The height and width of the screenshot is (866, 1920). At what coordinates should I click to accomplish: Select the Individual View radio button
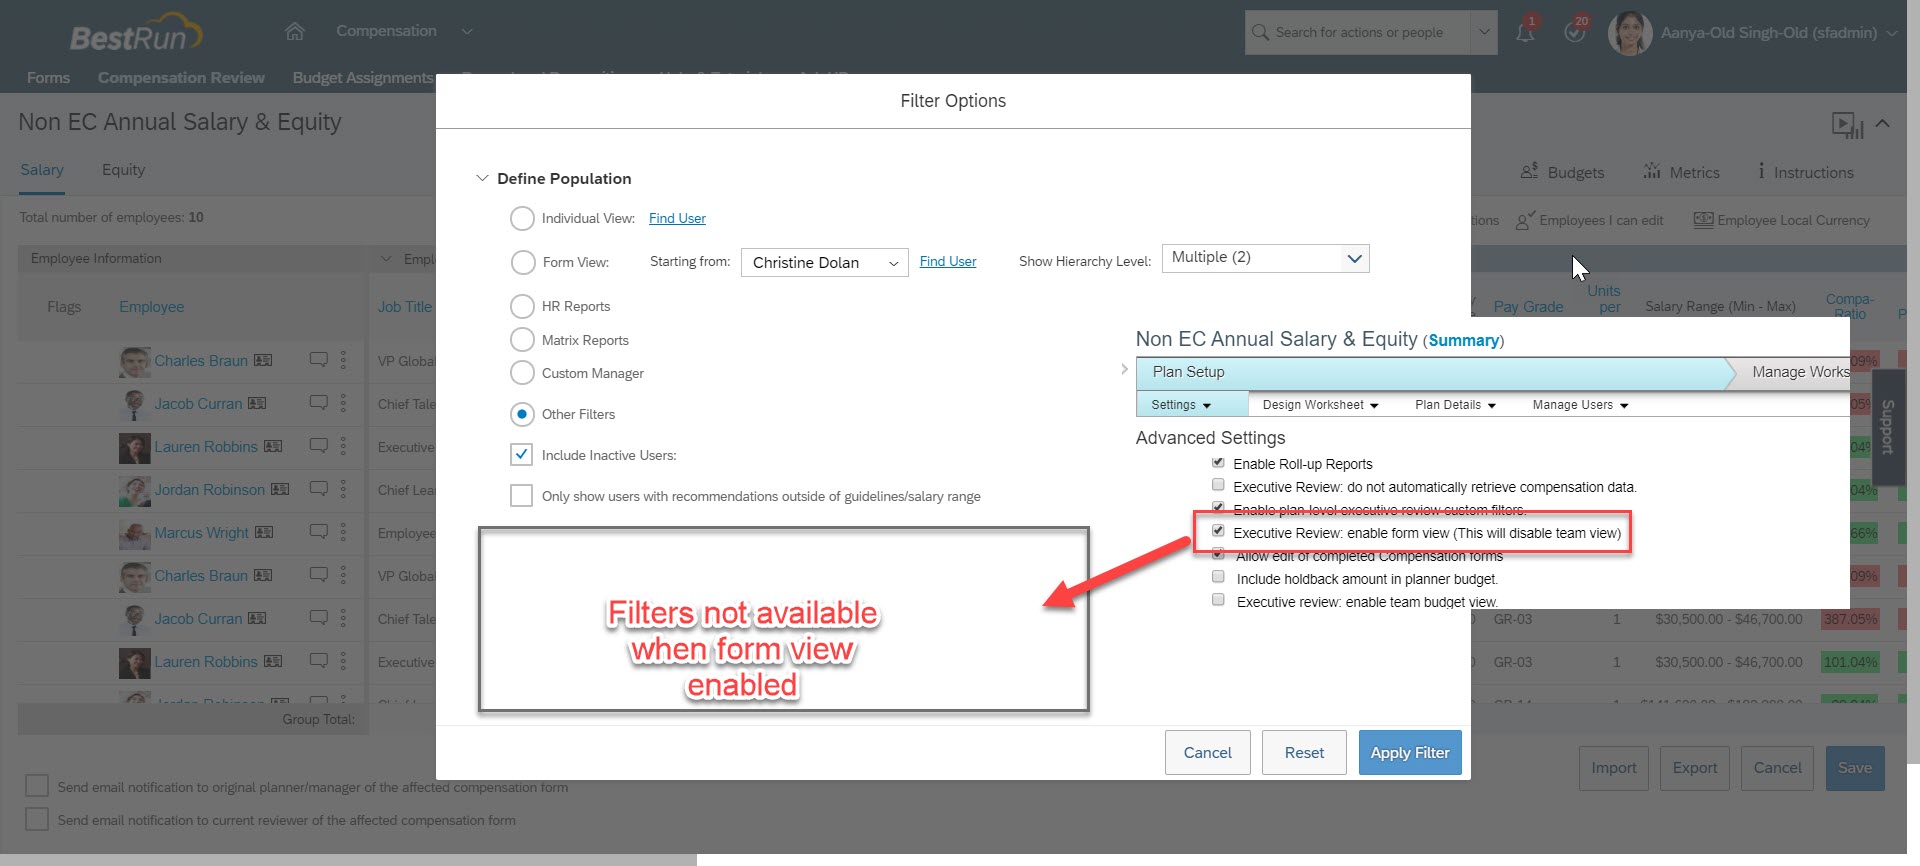coord(522,218)
